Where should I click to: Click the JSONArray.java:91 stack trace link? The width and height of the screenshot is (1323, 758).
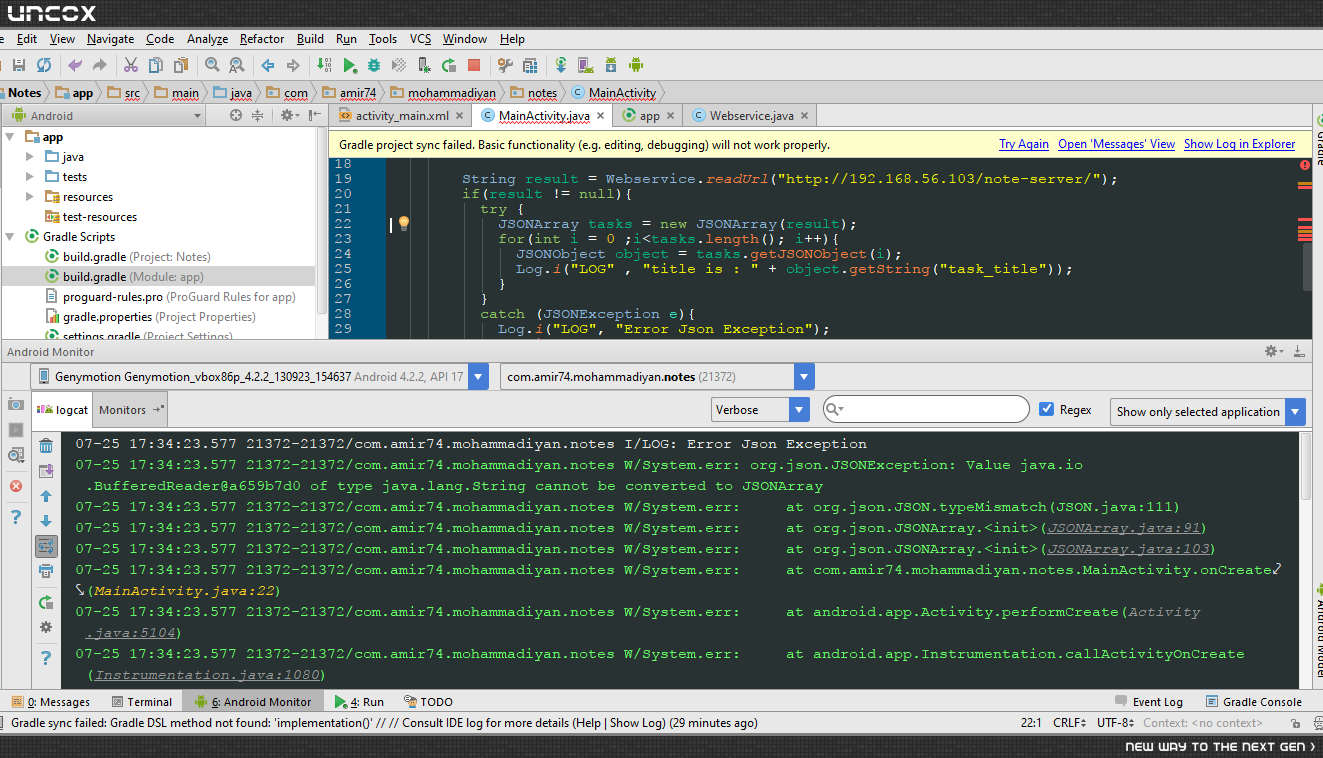pos(1123,528)
